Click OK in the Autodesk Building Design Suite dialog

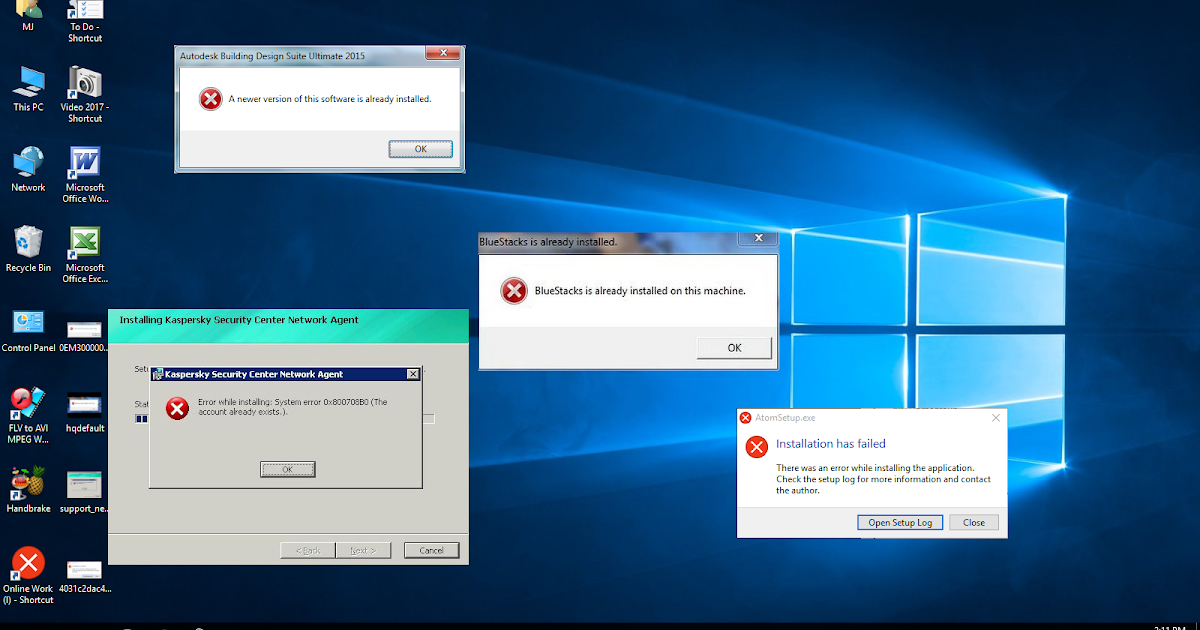pos(421,149)
